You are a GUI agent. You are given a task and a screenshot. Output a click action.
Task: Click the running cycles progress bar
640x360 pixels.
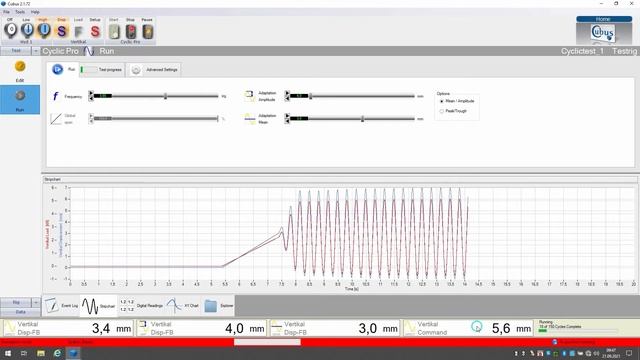578,331
